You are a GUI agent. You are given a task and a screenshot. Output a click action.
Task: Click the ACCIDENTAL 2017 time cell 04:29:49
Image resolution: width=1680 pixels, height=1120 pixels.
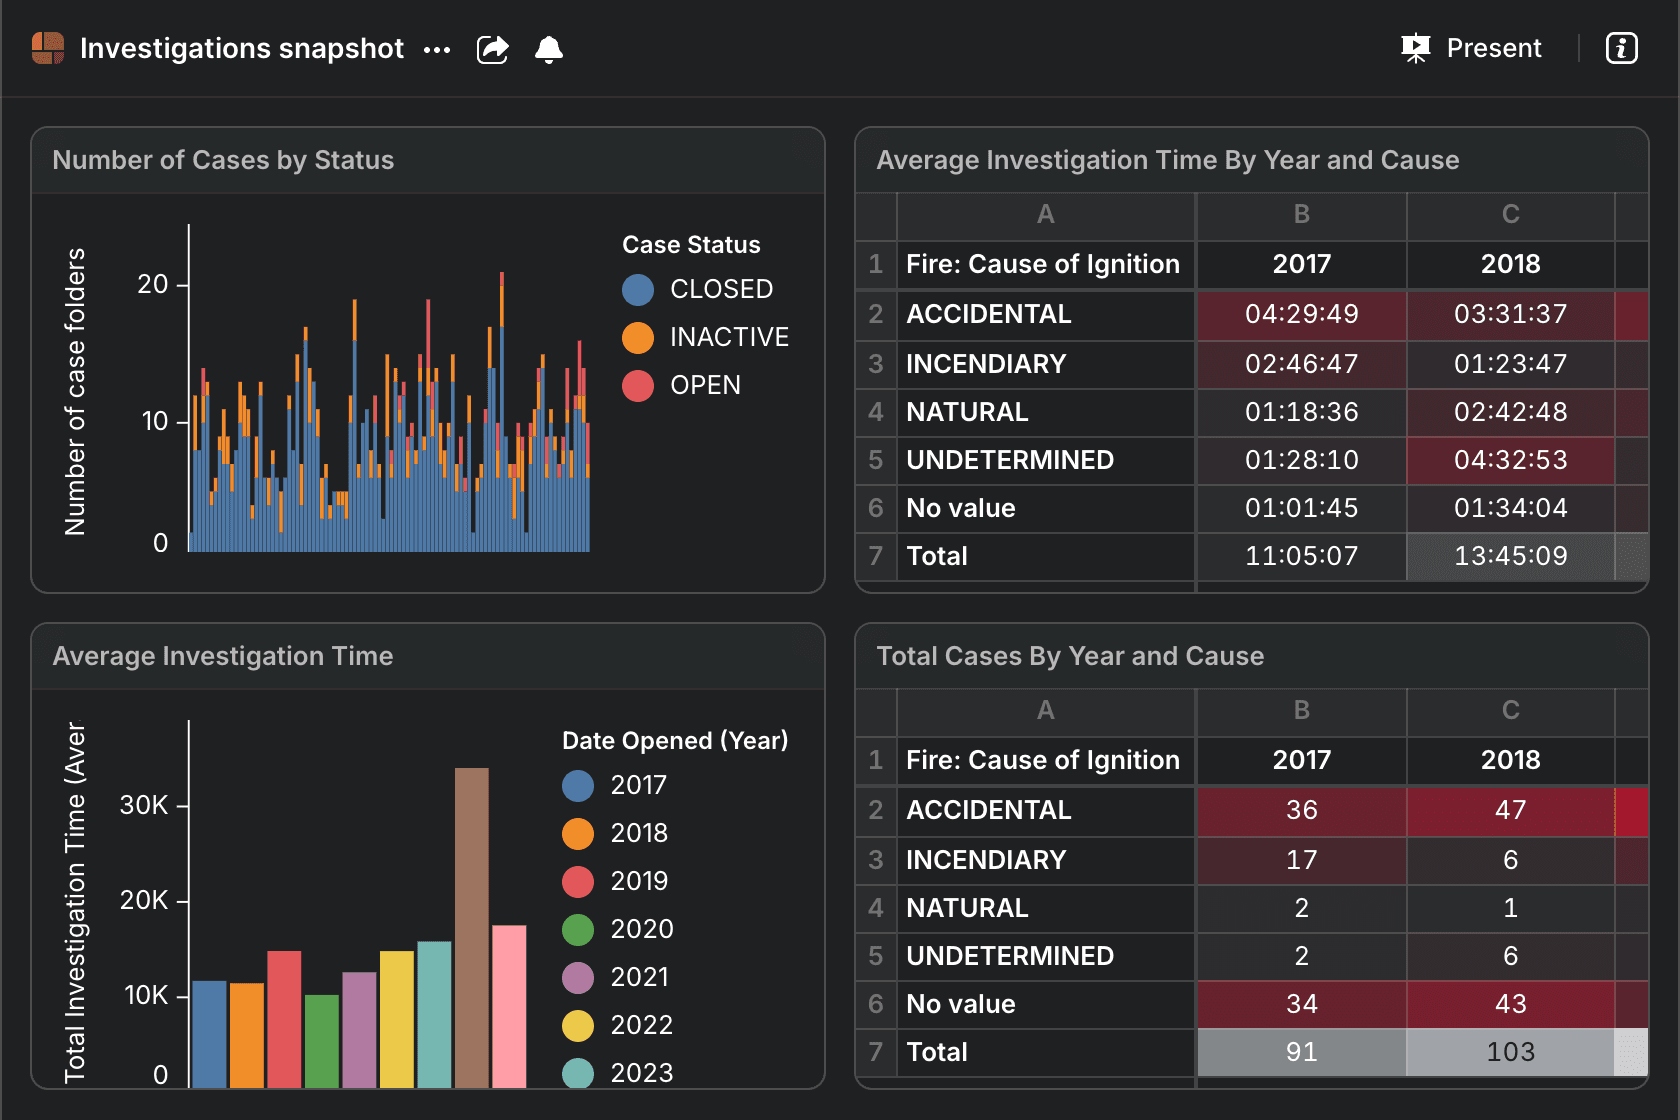1301,314
